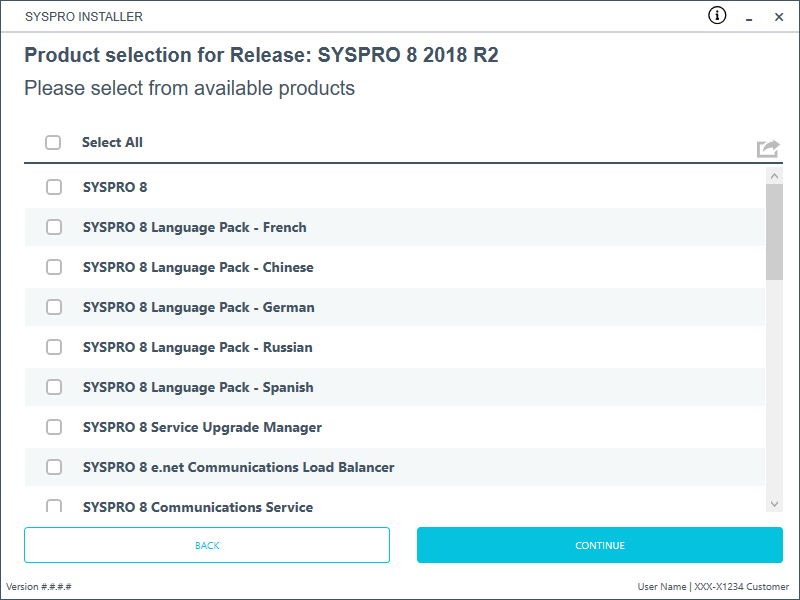The height and width of the screenshot is (600, 800).
Task: Check the Language Pack - German option
Action: point(54,307)
